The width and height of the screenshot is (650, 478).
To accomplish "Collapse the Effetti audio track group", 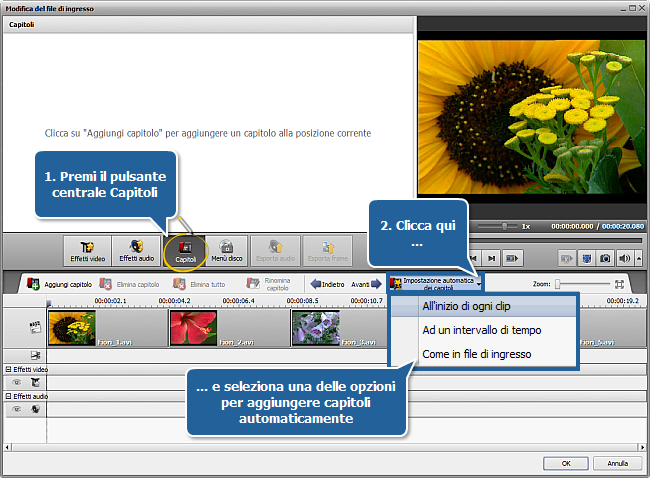I will pyautogui.click(x=7, y=396).
